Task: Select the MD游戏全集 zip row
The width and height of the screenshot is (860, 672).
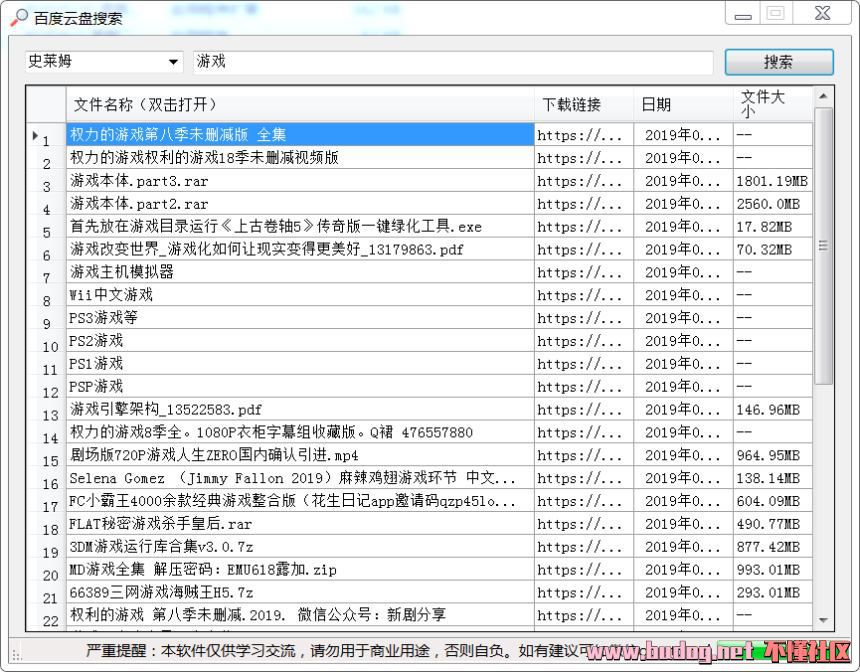Action: click(300, 569)
